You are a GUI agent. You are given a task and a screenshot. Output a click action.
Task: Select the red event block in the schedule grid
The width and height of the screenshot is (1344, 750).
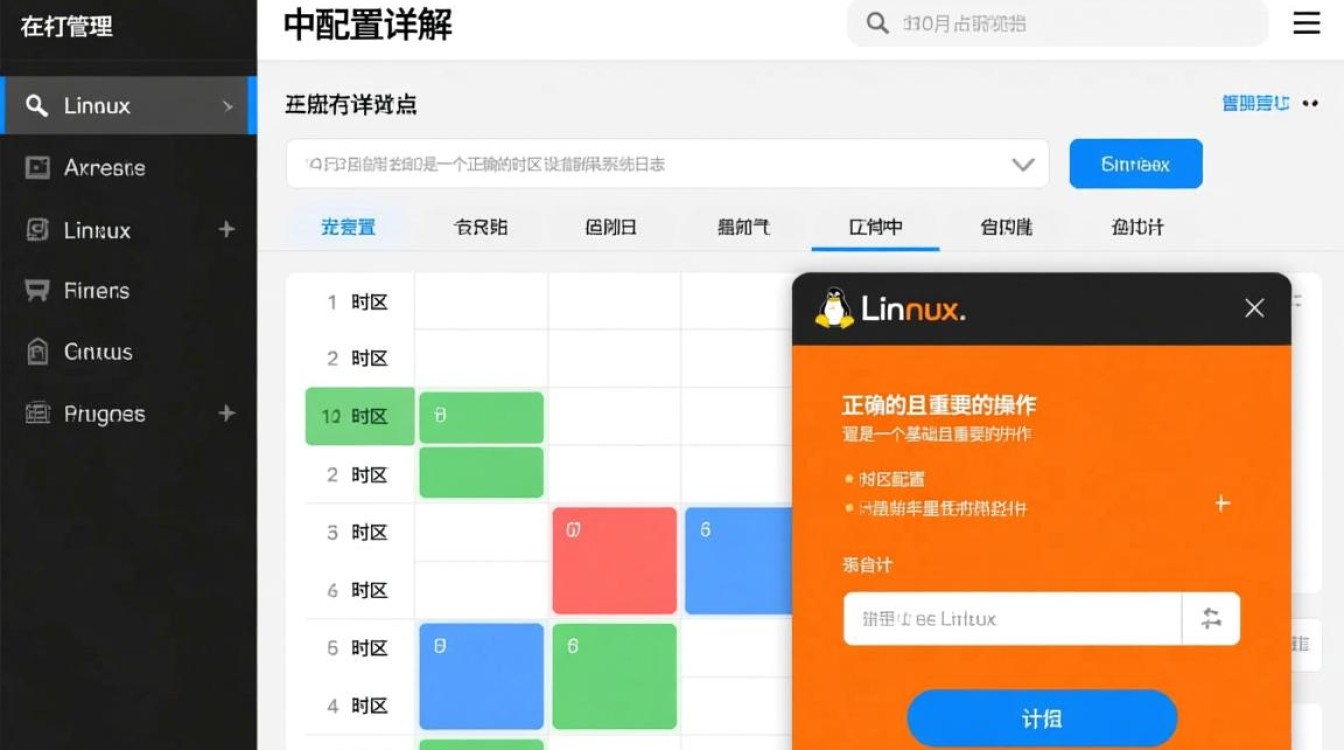614,560
